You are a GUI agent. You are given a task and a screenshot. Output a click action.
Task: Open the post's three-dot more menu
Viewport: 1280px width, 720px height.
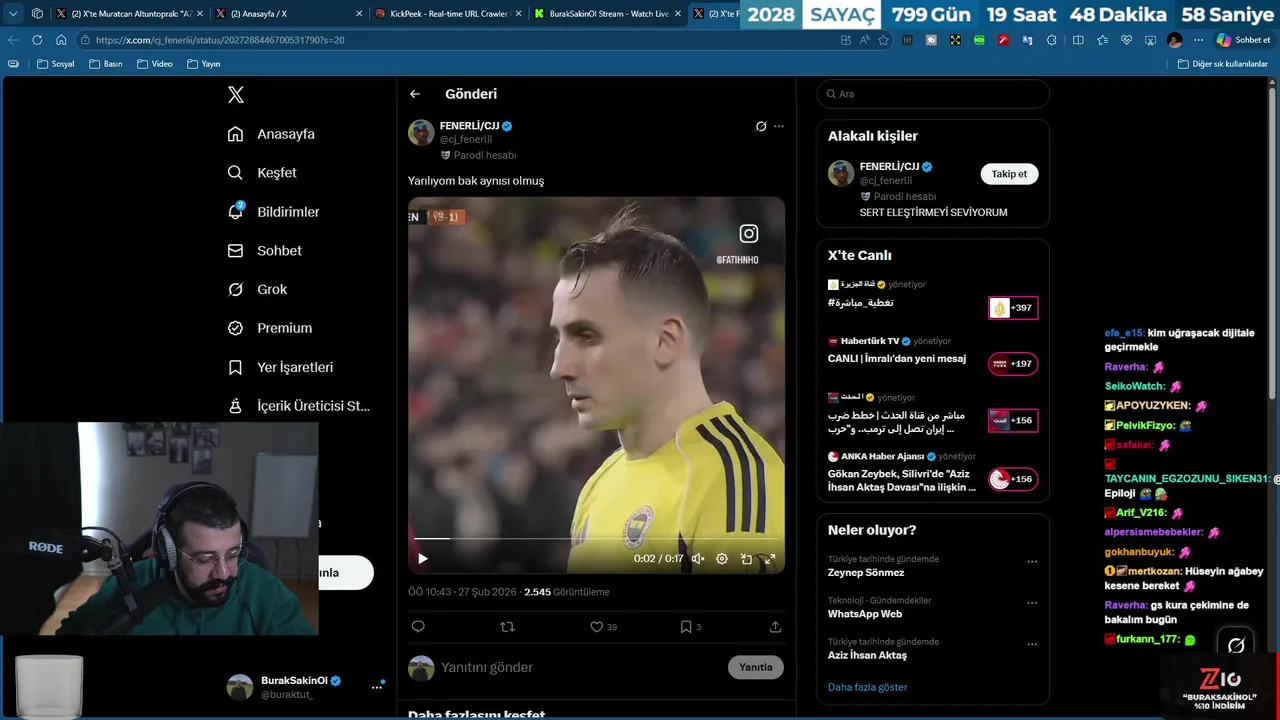pyautogui.click(x=779, y=126)
